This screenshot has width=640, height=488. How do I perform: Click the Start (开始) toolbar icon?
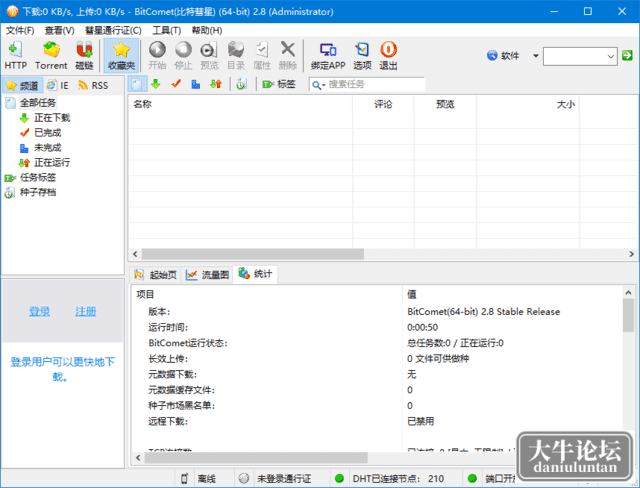tap(157, 55)
